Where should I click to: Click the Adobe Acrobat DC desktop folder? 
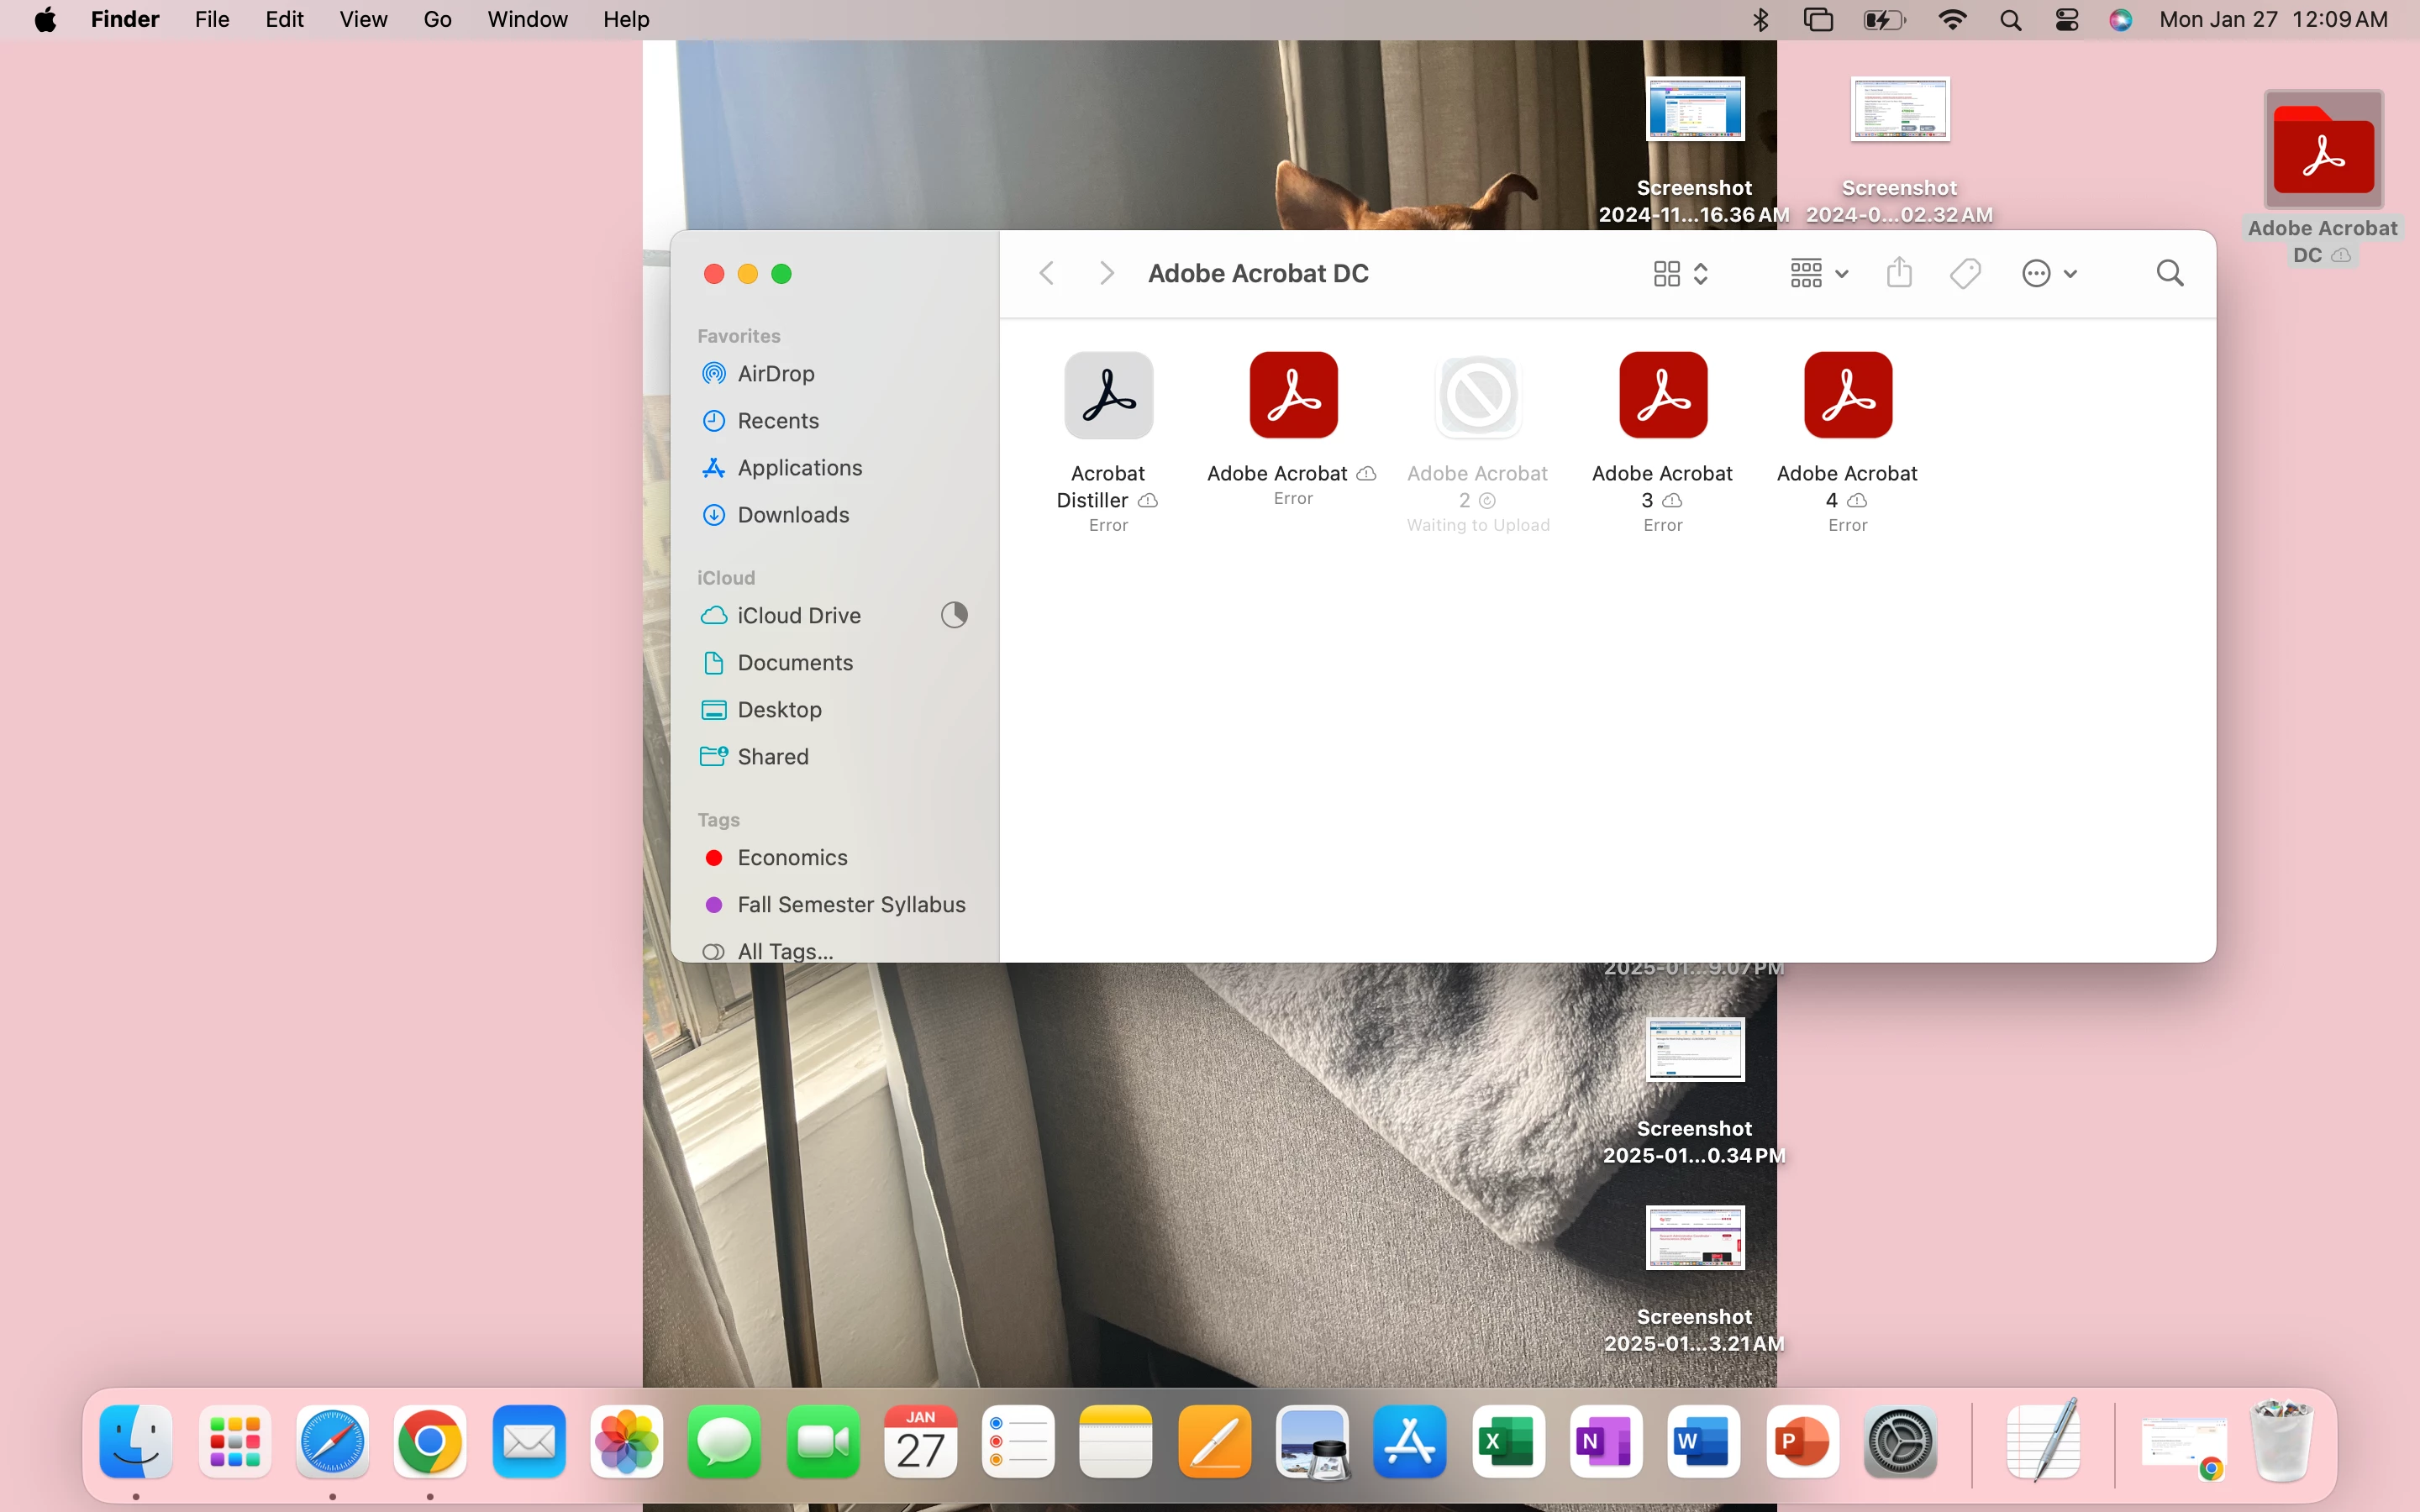click(2322, 153)
